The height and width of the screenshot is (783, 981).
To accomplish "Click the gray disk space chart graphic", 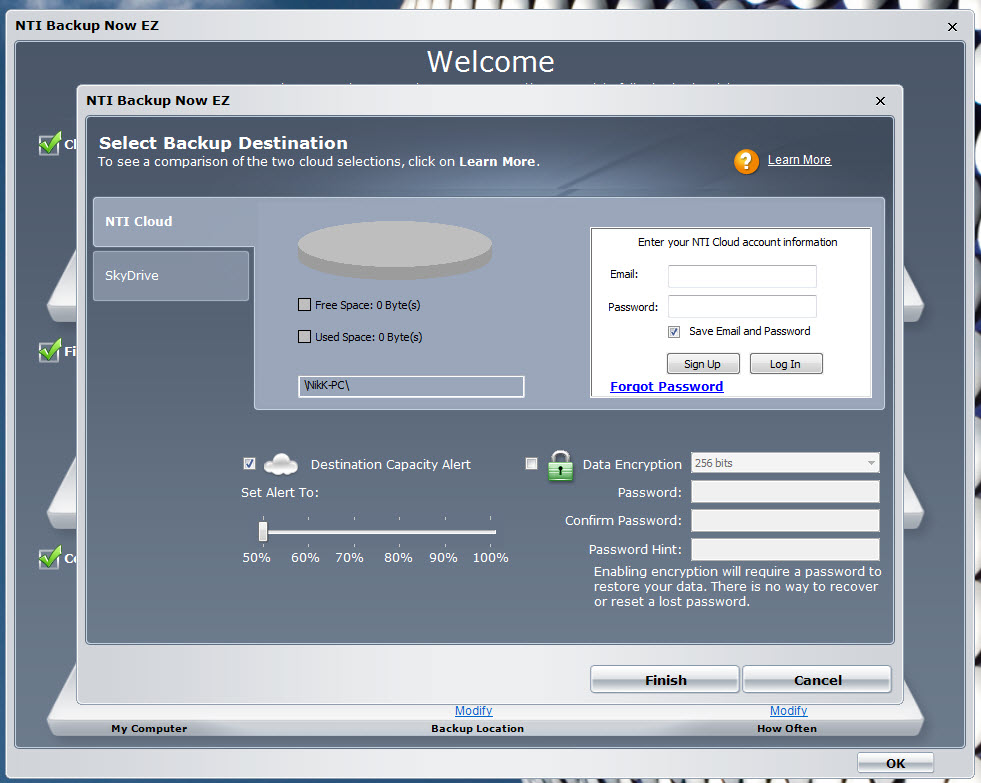I will click(x=395, y=250).
